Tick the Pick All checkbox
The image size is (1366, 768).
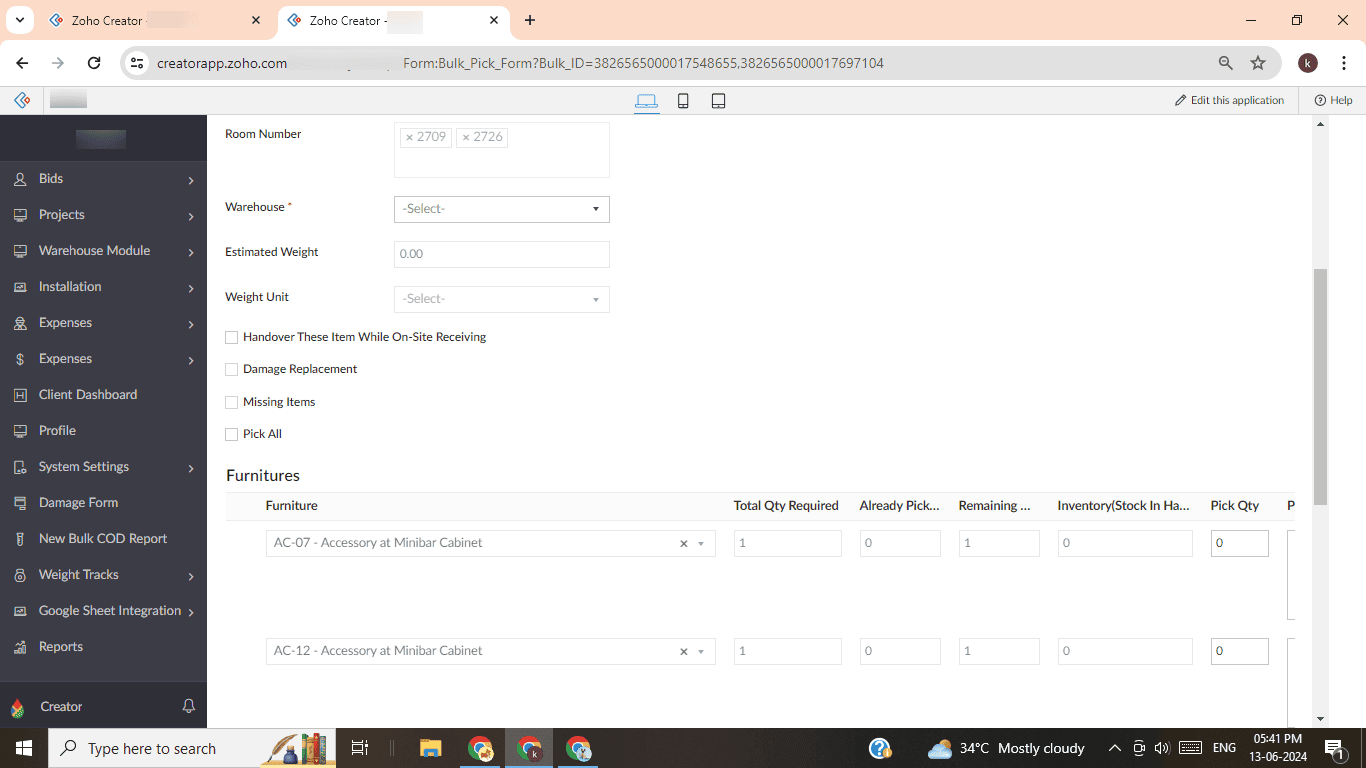[x=232, y=435]
